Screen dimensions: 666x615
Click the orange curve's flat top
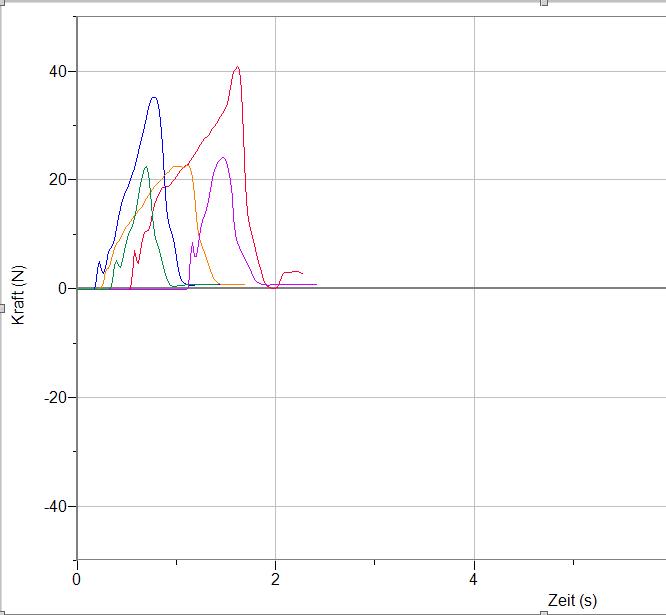(180, 166)
